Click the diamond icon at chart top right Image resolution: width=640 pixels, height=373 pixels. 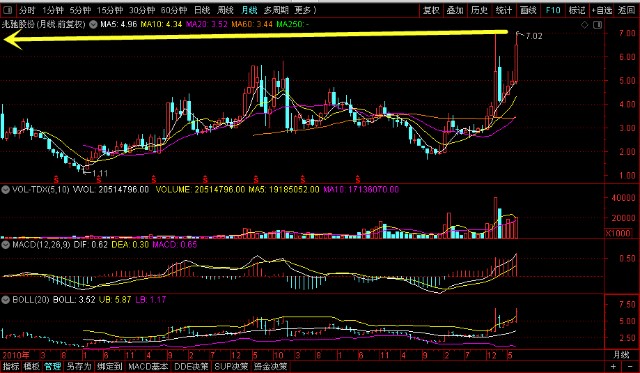(585, 25)
